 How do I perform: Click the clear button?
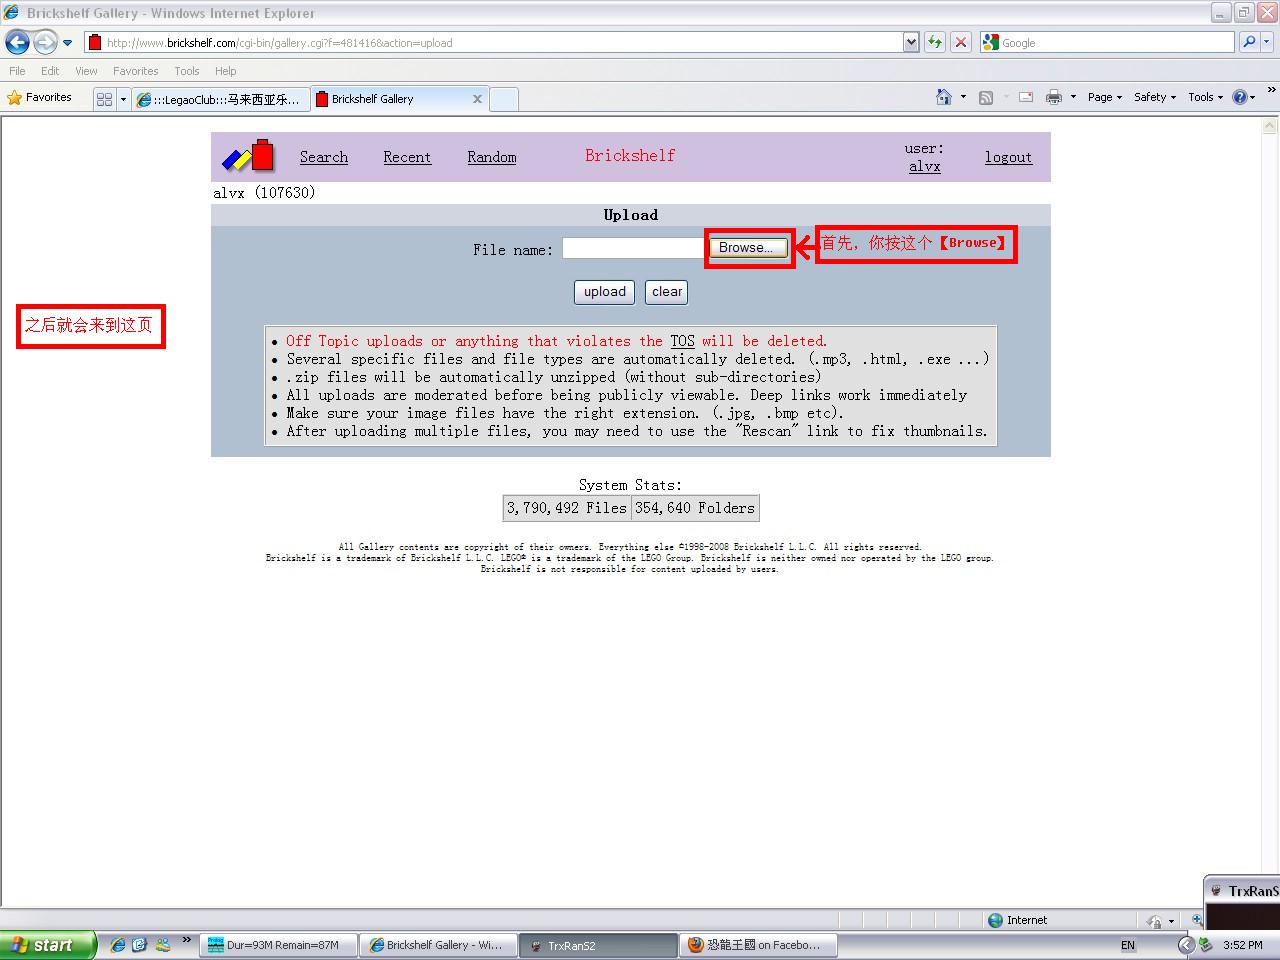point(667,292)
